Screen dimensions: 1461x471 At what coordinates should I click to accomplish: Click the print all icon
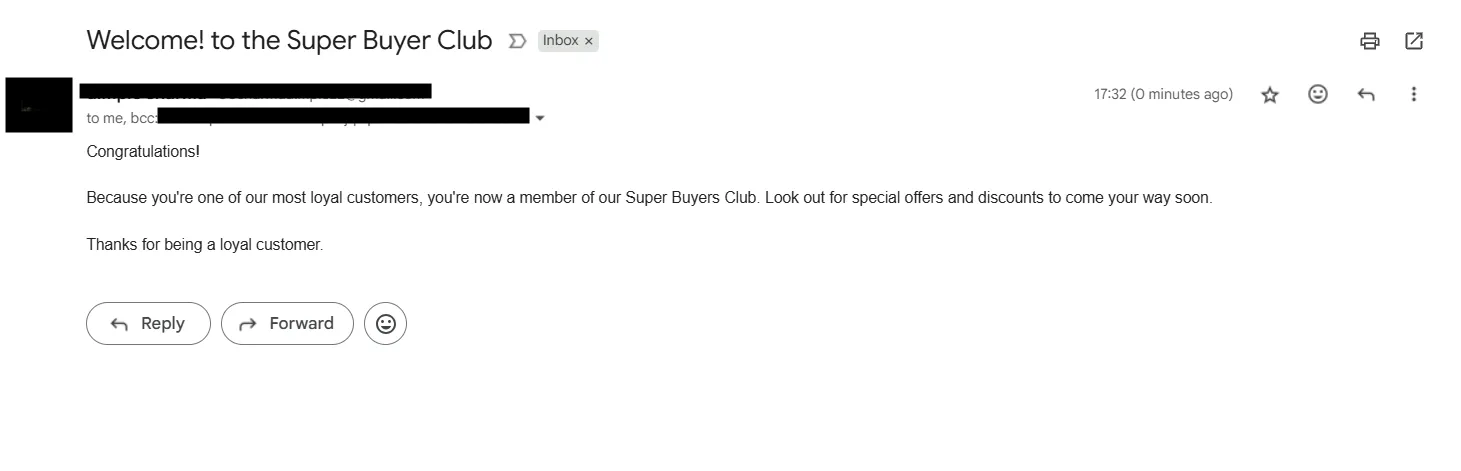coord(1370,41)
